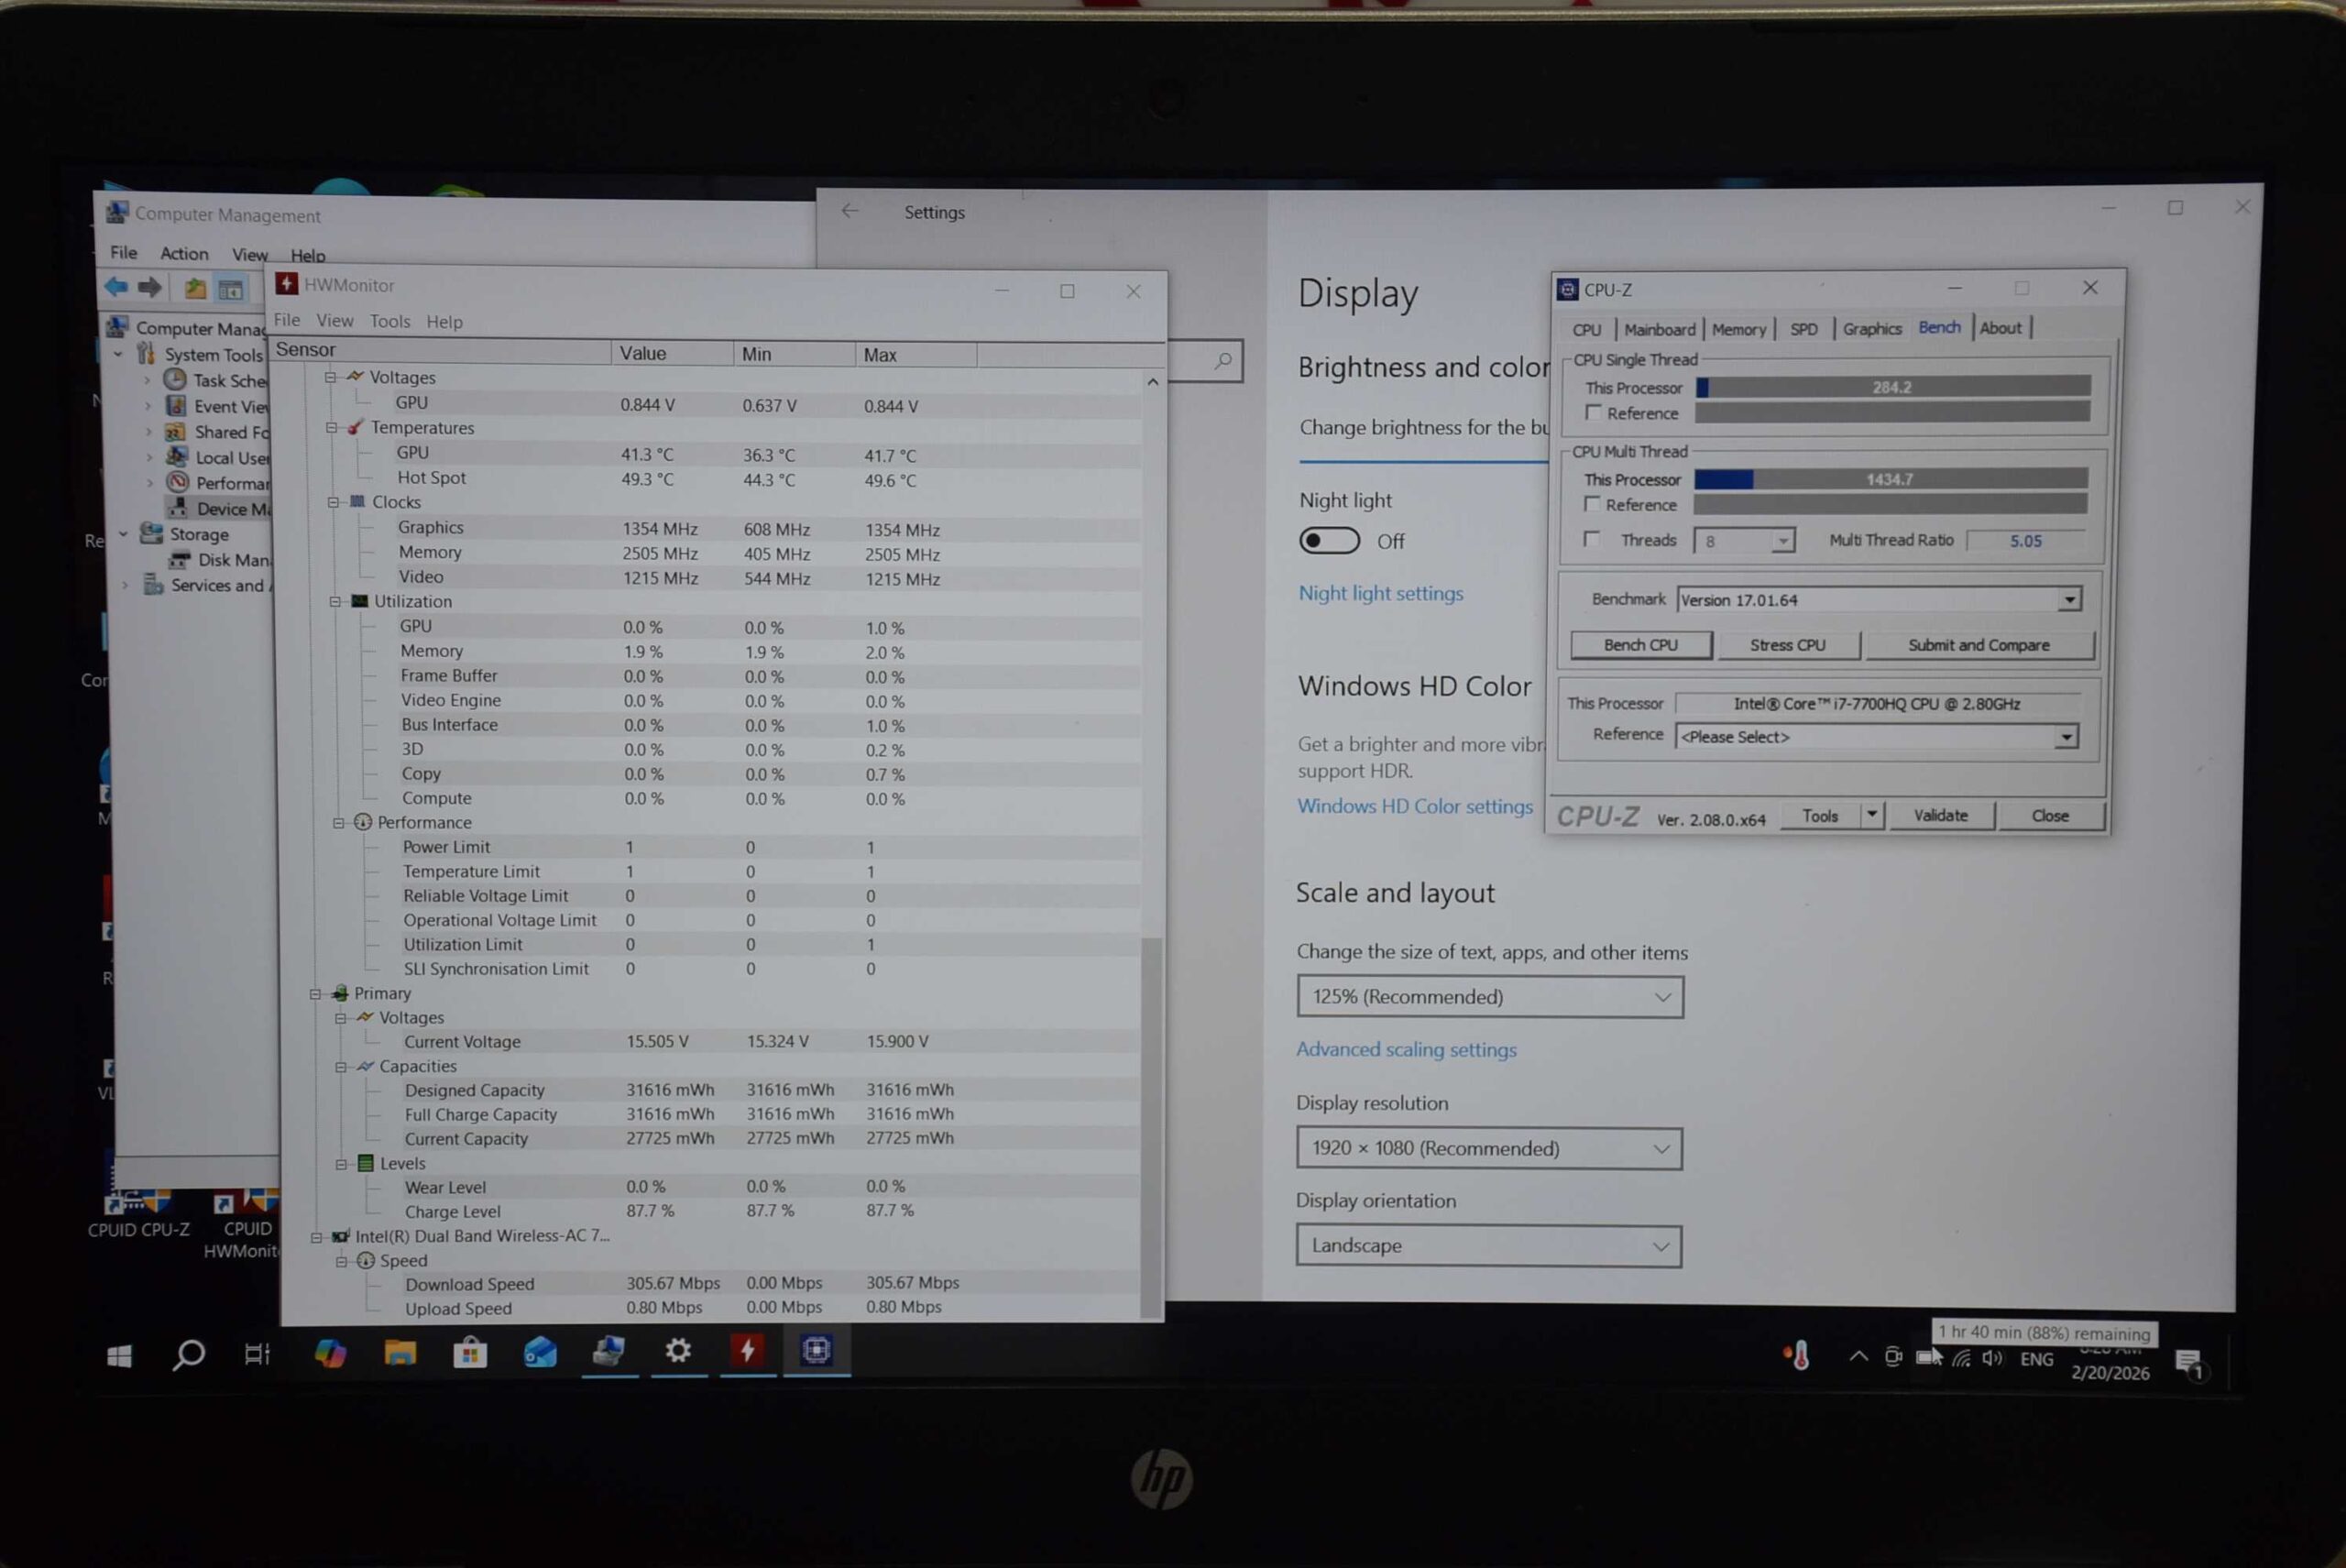Open the HWMonitor Tools menu
Screen dimensions: 2346x1568
pos(389,321)
